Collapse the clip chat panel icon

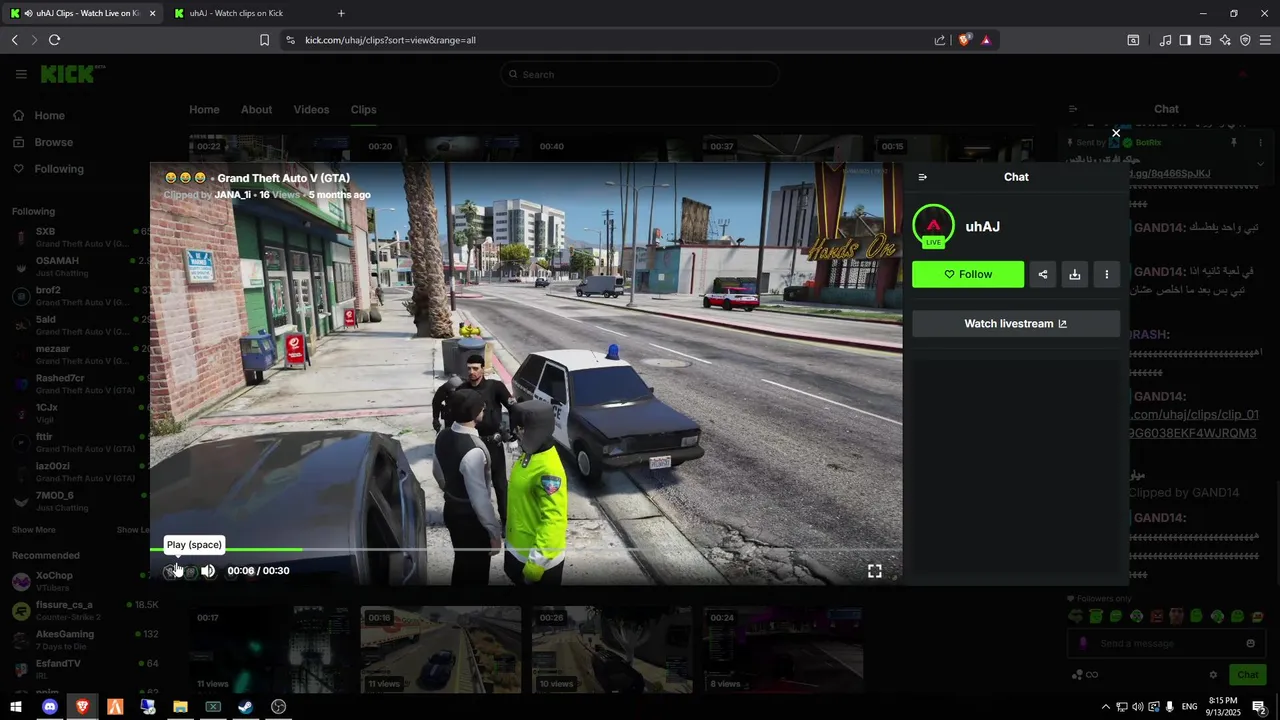coord(922,177)
